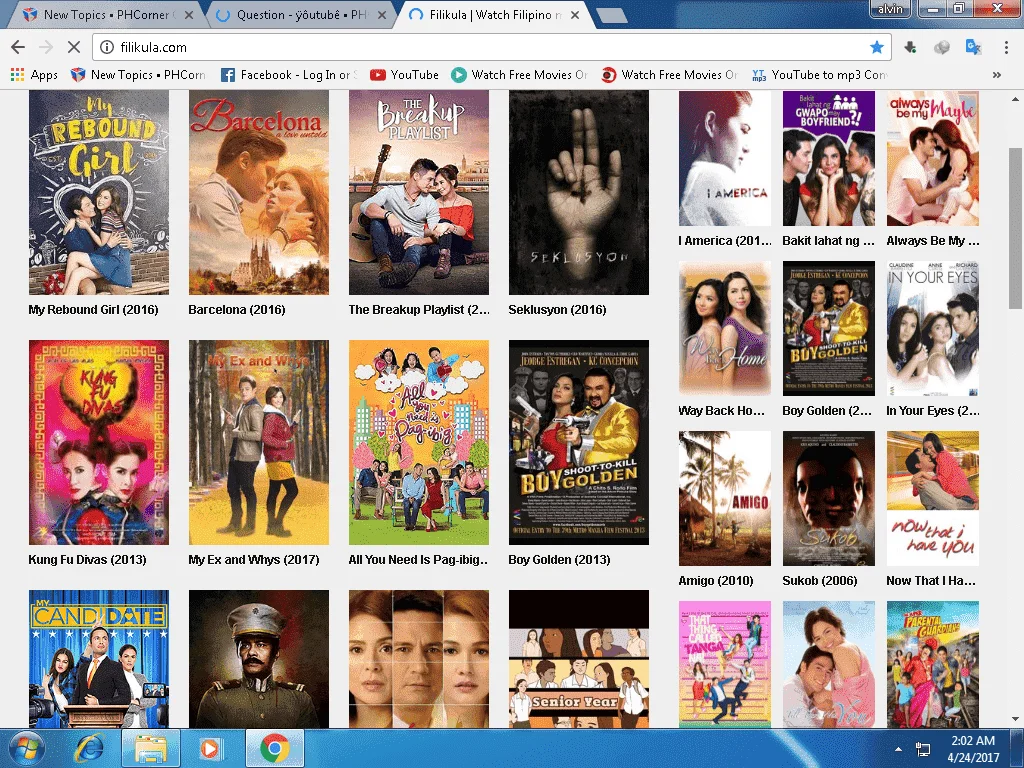The height and width of the screenshot is (768, 1024).
Task: Open Facebook Log In bookmark
Action: (289, 75)
